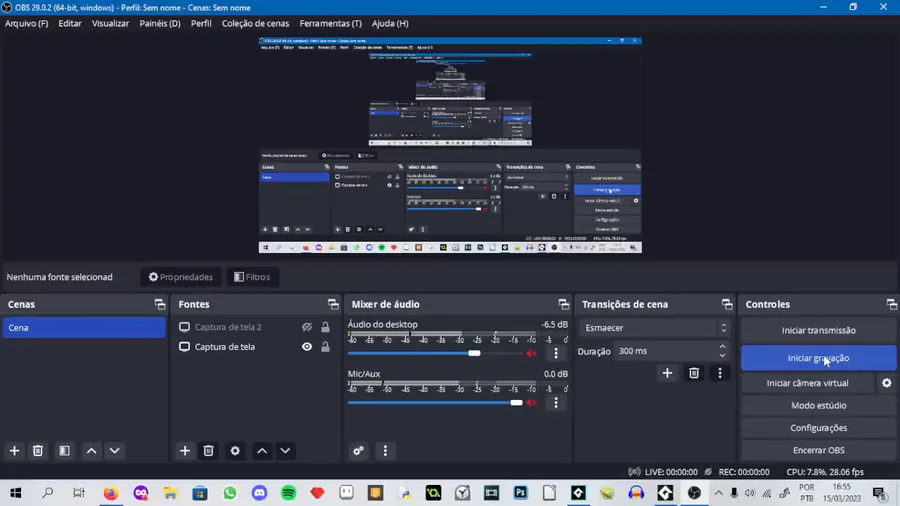Open Editar menu
The height and width of the screenshot is (506, 900).
[x=70, y=24]
